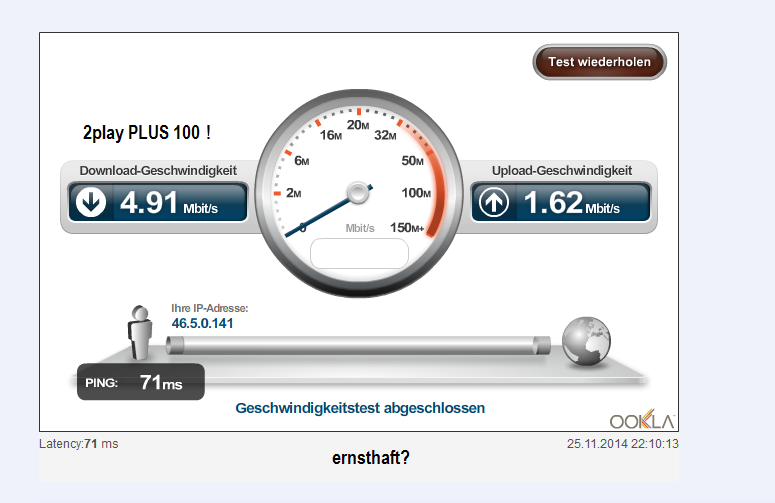
Task: Click the Upload-Geschwindigkeit label
Action: (562, 170)
